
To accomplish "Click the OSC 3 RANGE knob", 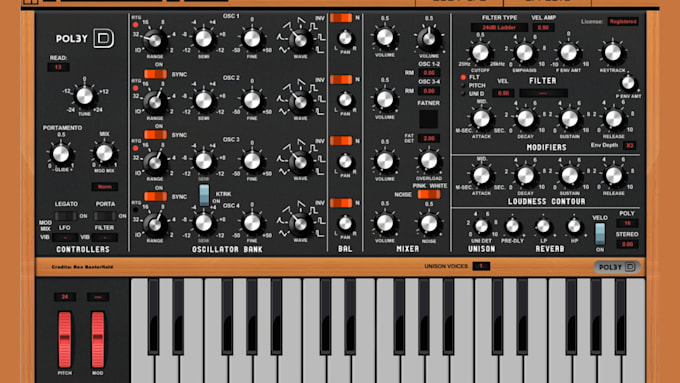I will point(155,163).
